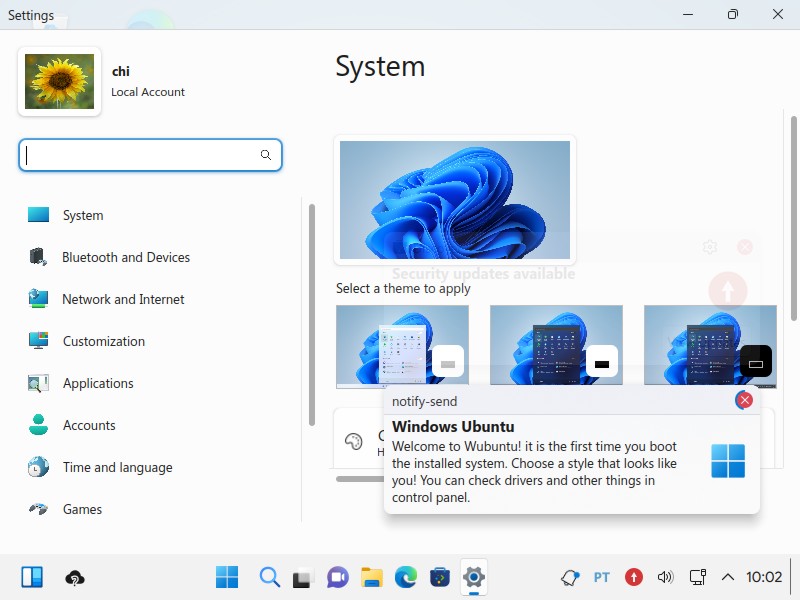This screenshot has height=600, width=800.
Task: Go to Bluetooth and Devices settings
Action: [125, 257]
